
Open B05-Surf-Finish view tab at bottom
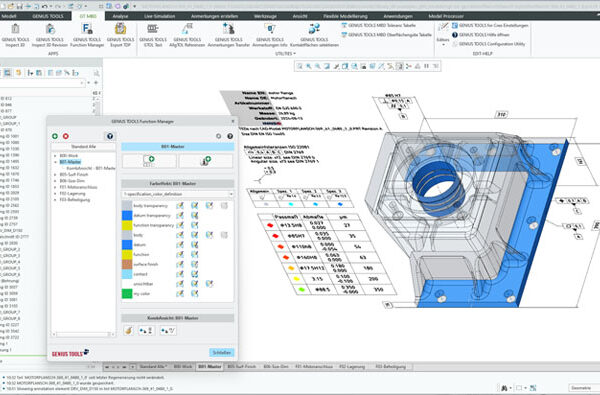[x=241, y=367]
